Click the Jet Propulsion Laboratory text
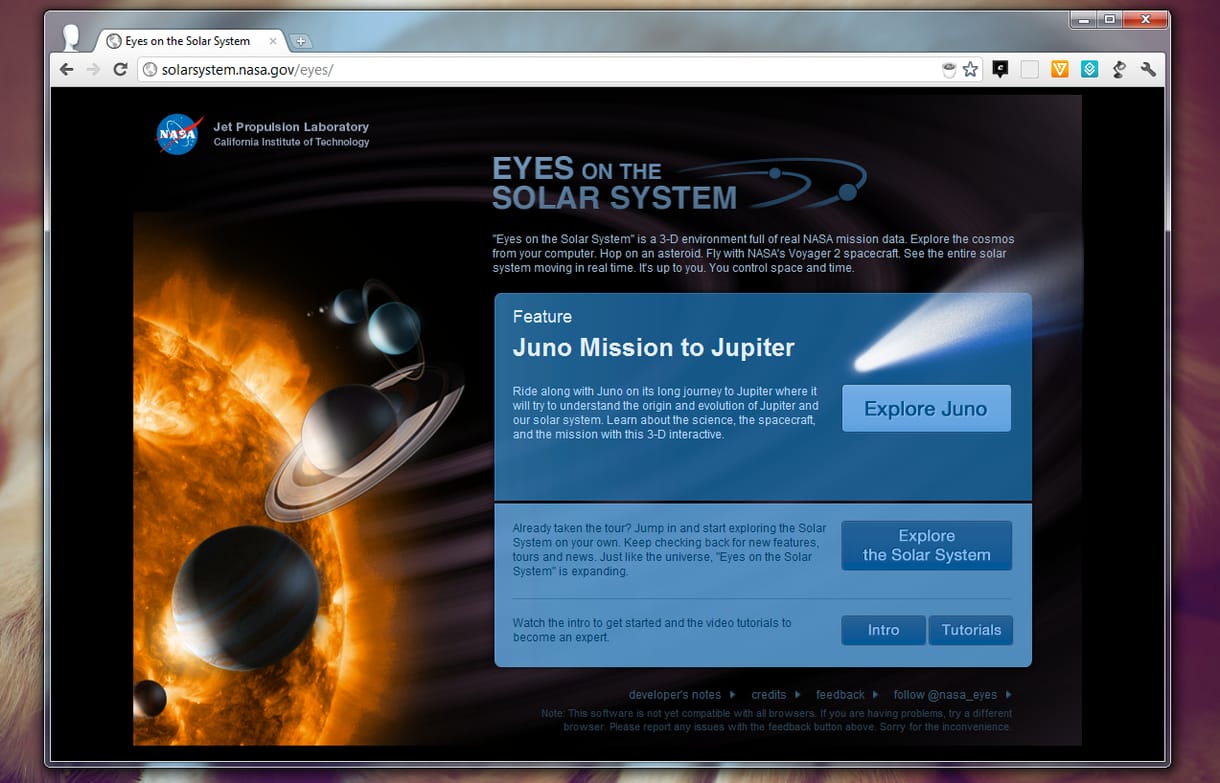The height and width of the screenshot is (783, 1220). coord(291,127)
